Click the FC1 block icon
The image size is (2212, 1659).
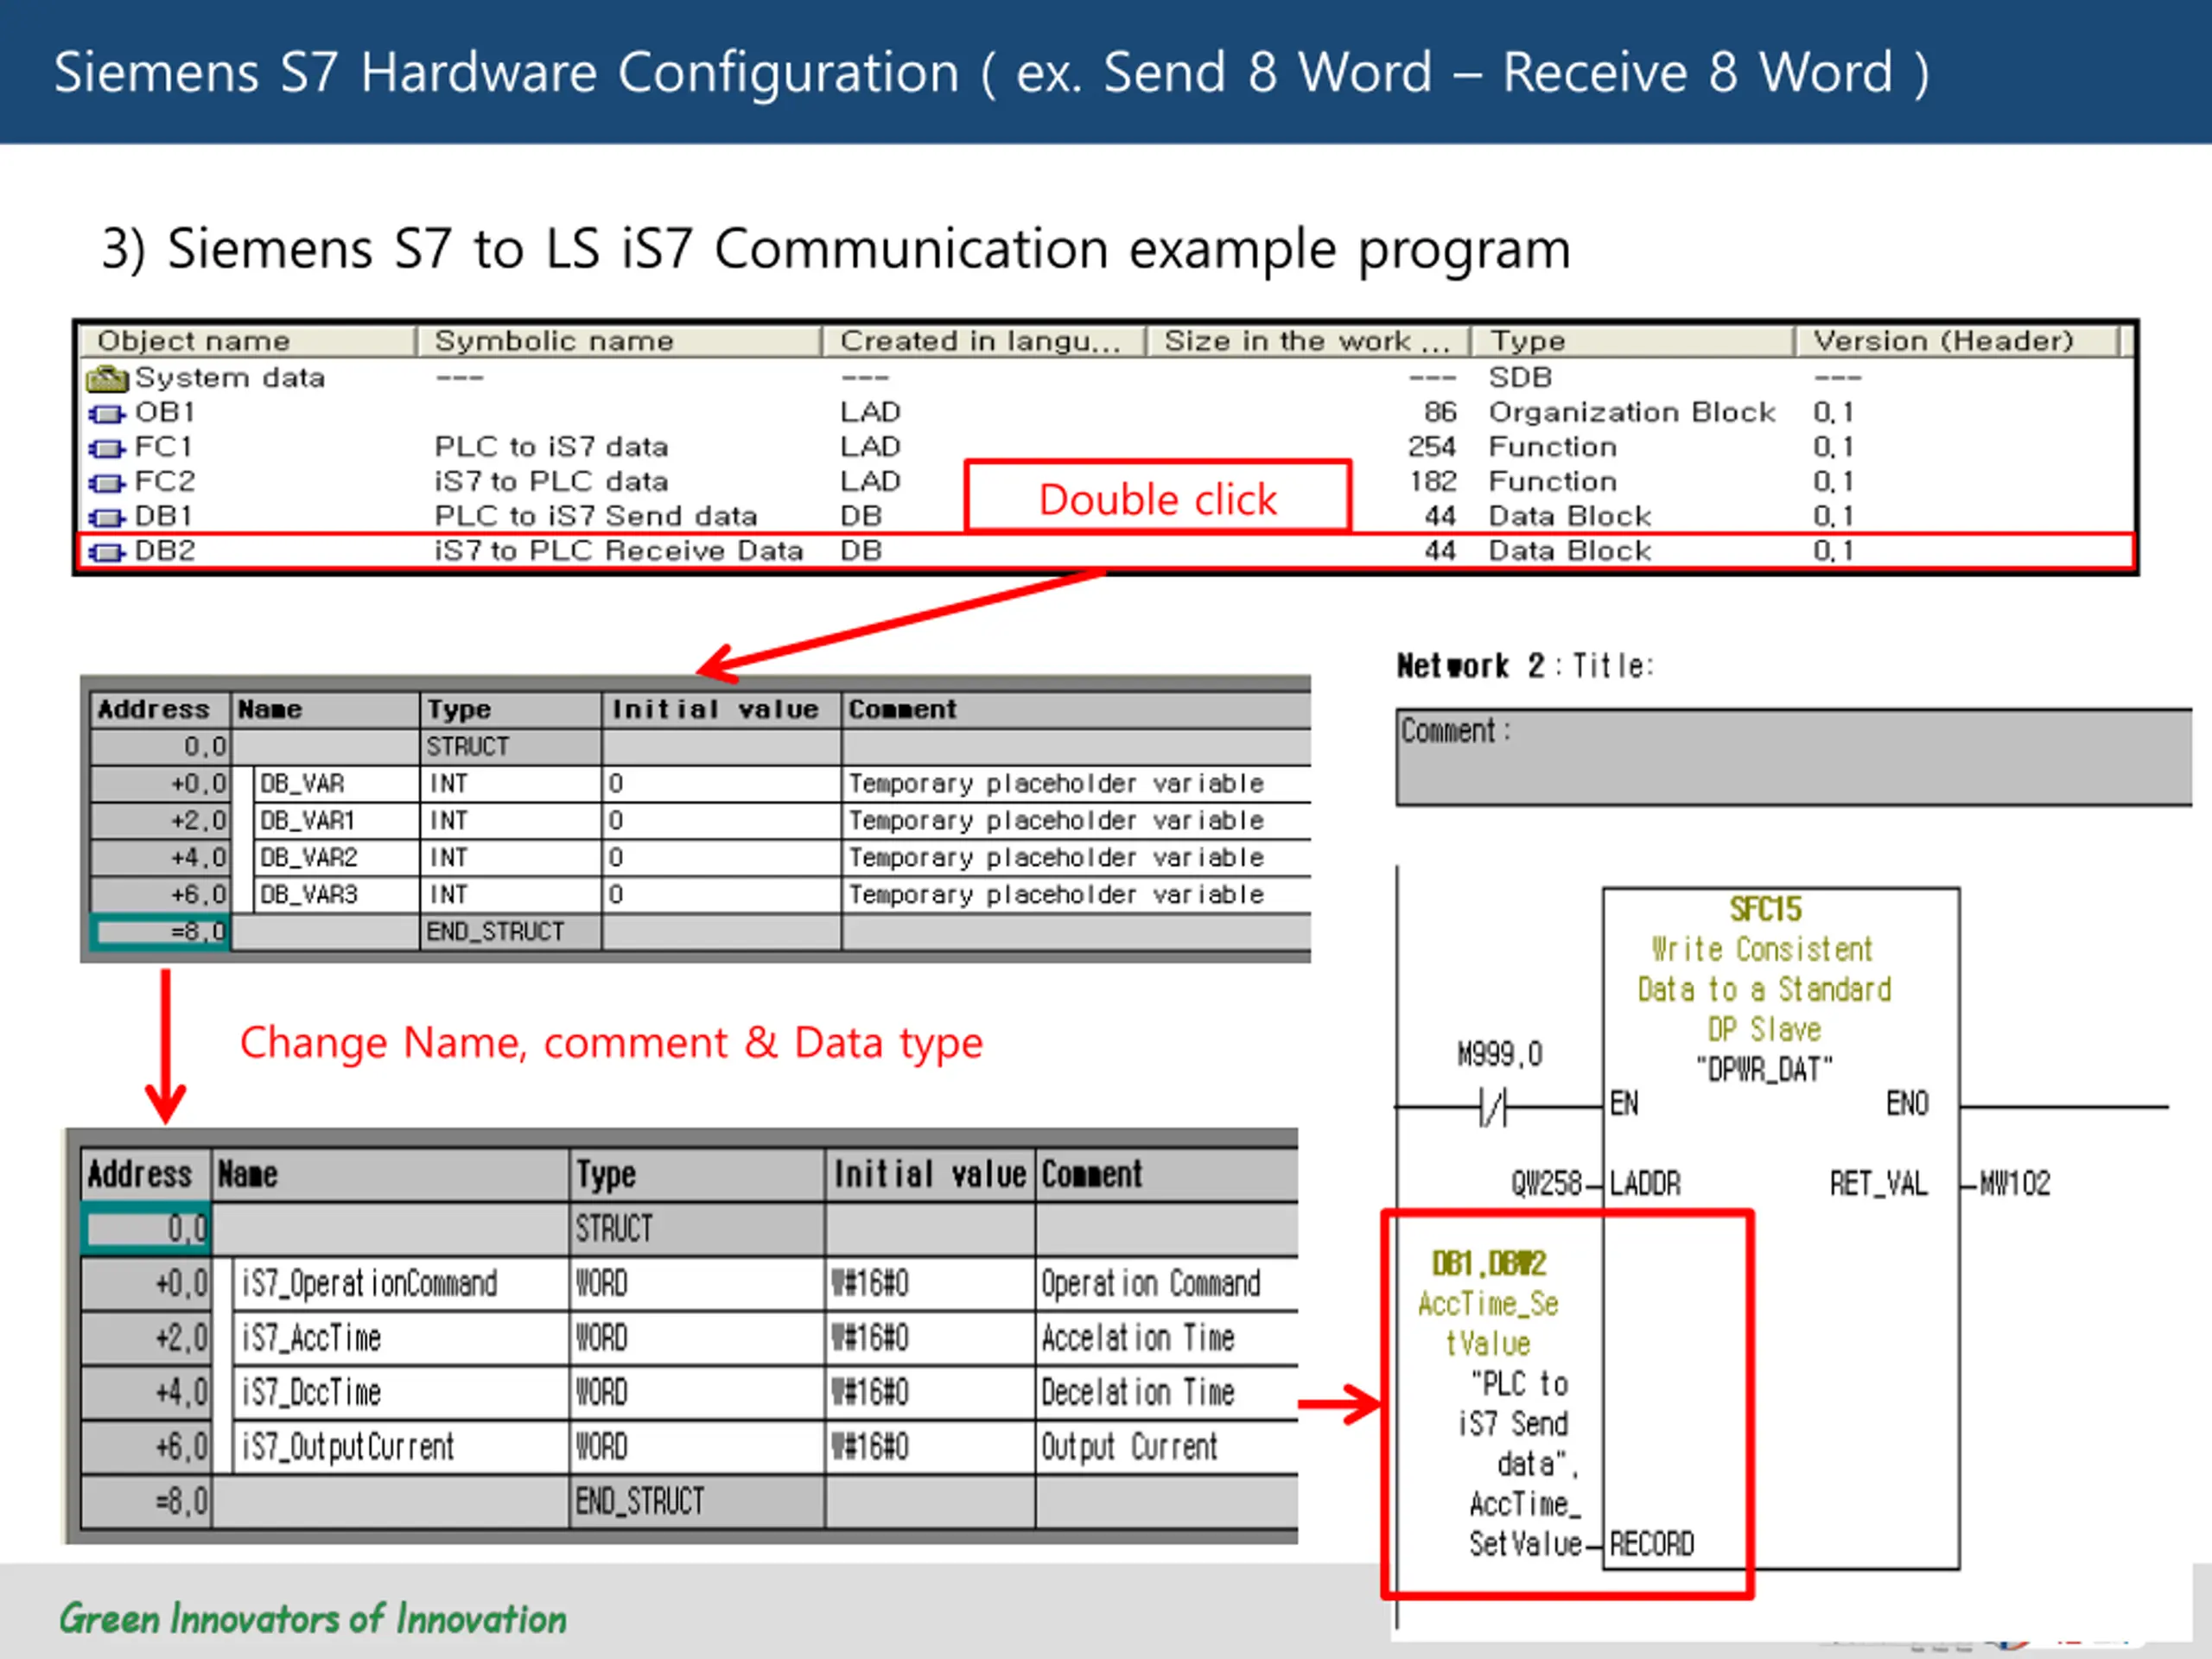click(x=106, y=448)
